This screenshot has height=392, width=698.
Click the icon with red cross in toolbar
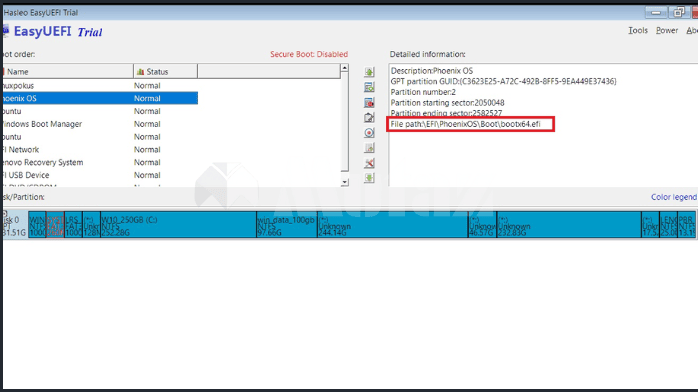(x=369, y=163)
